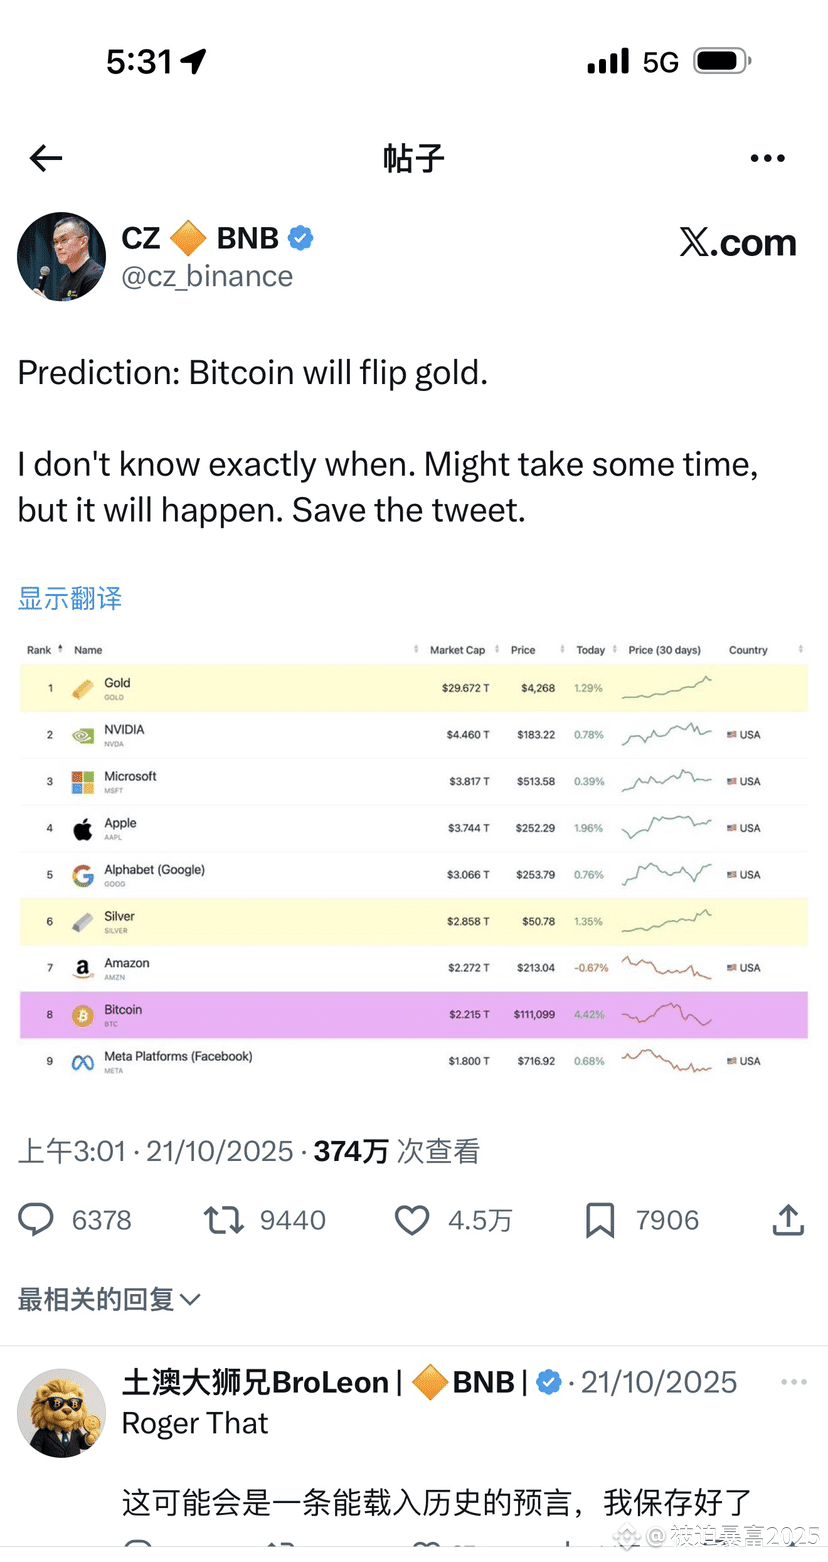Open @cz_binance's profile via the handle
Viewport: 828px width, 1562px height.
coord(207,276)
